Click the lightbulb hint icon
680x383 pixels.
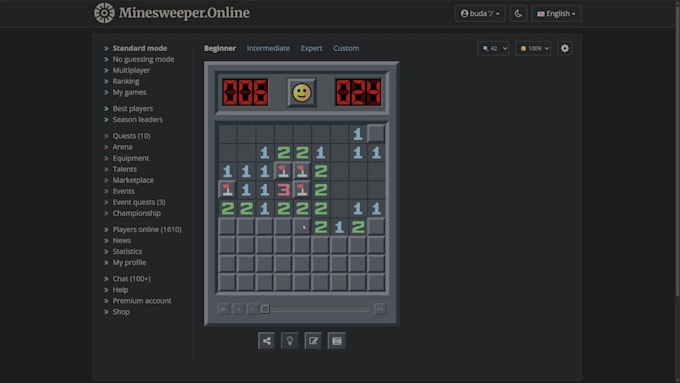tap(290, 341)
